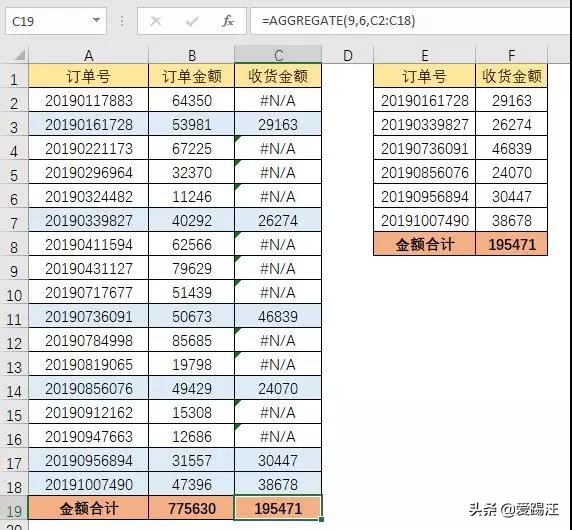
Task: Click the Name Box showing C19
Action: tap(56, 21)
